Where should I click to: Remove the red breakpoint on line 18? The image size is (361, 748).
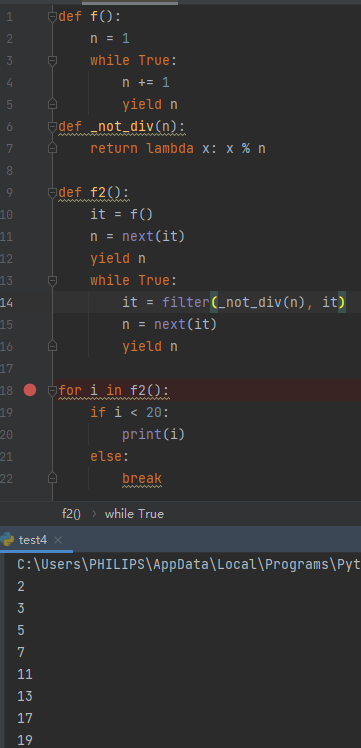(30, 391)
